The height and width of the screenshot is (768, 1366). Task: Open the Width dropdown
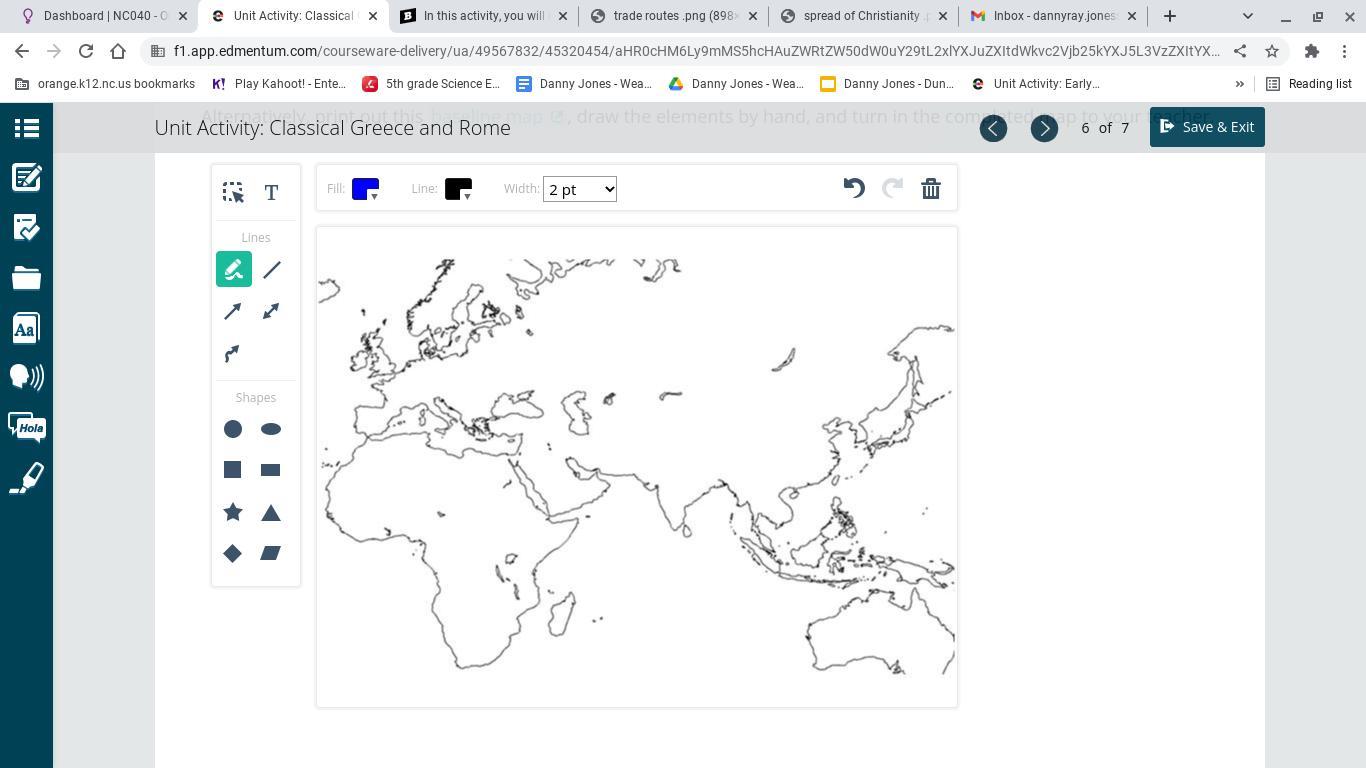pos(580,189)
